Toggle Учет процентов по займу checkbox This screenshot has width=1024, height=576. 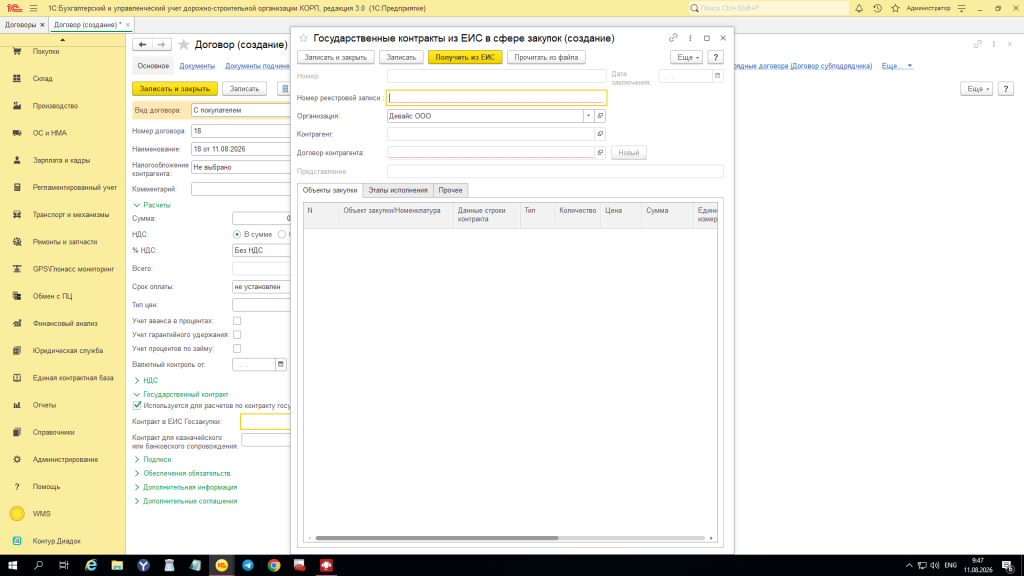tap(237, 349)
